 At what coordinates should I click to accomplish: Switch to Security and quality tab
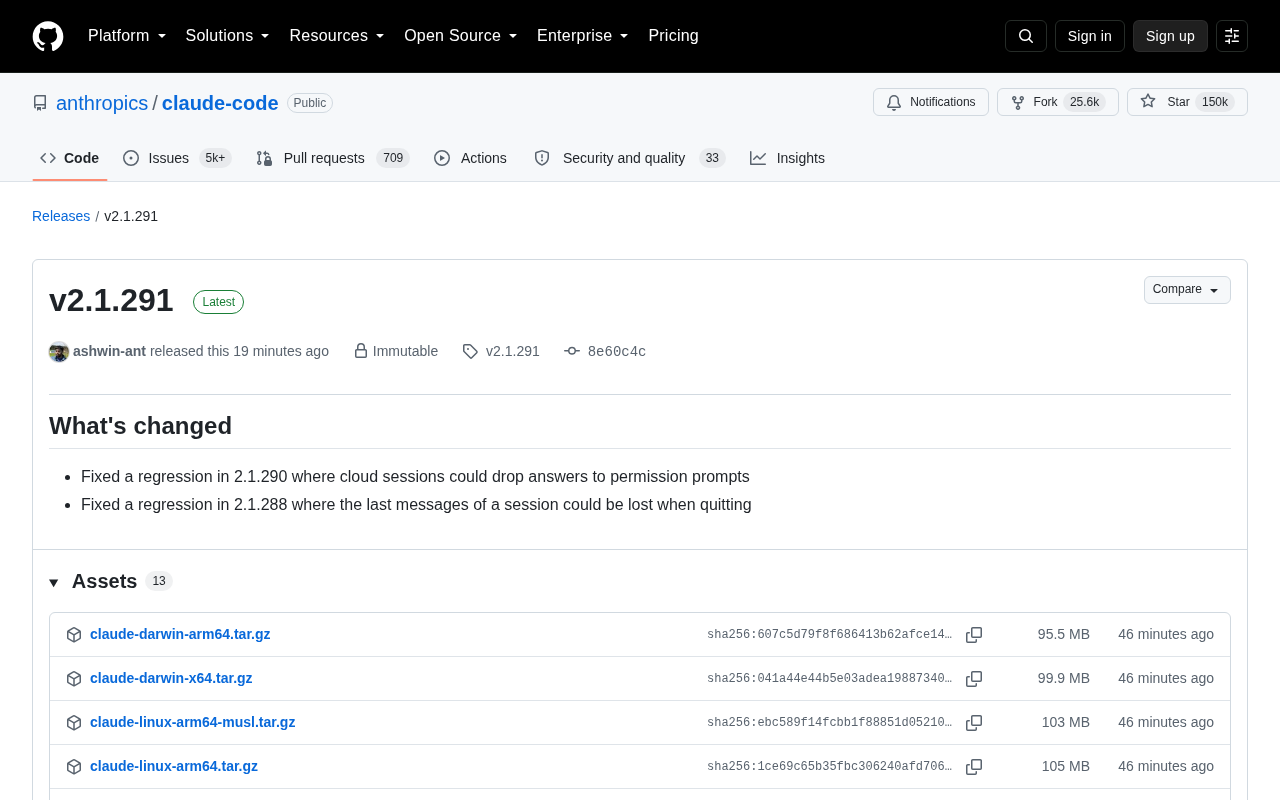pyautogui.click(x=629, y=158)
